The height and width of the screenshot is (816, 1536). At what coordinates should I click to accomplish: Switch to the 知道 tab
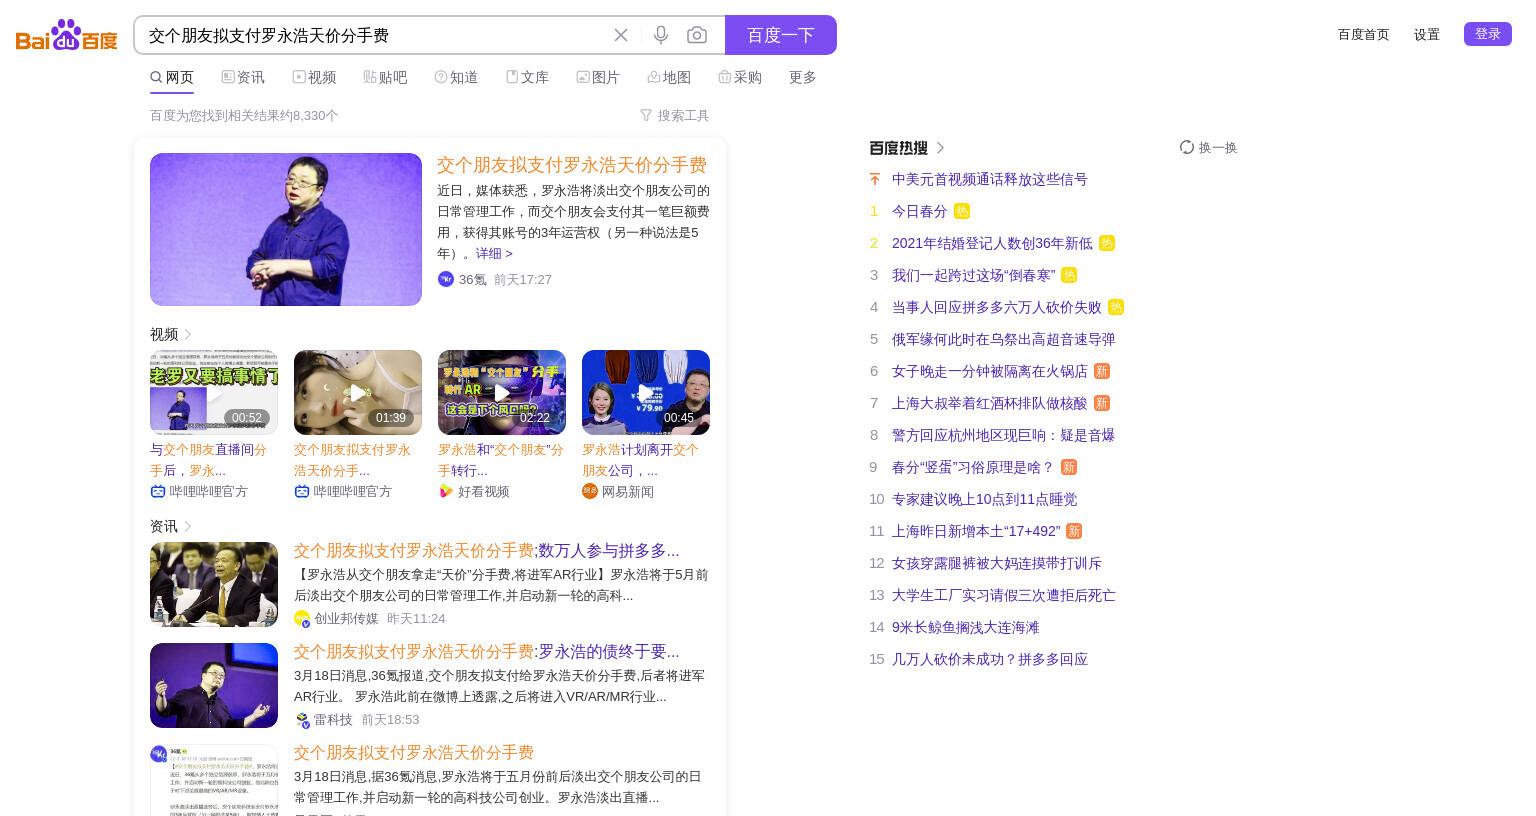tap(456, 77)
